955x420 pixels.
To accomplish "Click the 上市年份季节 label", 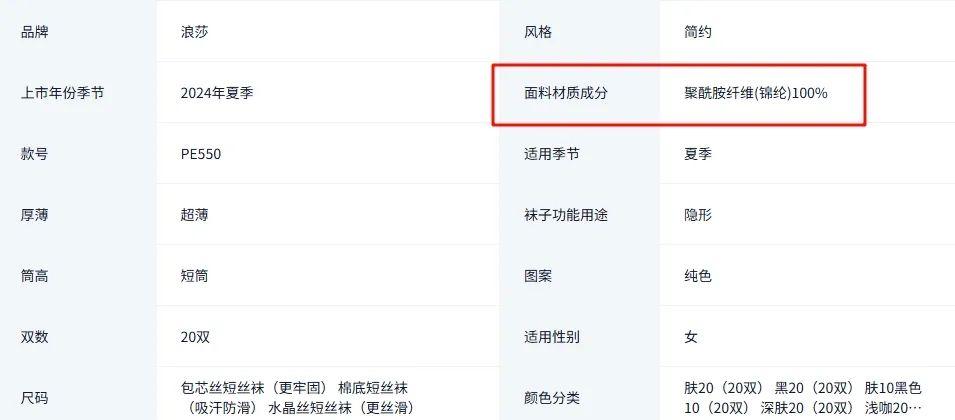I will [x=62, y=93].
